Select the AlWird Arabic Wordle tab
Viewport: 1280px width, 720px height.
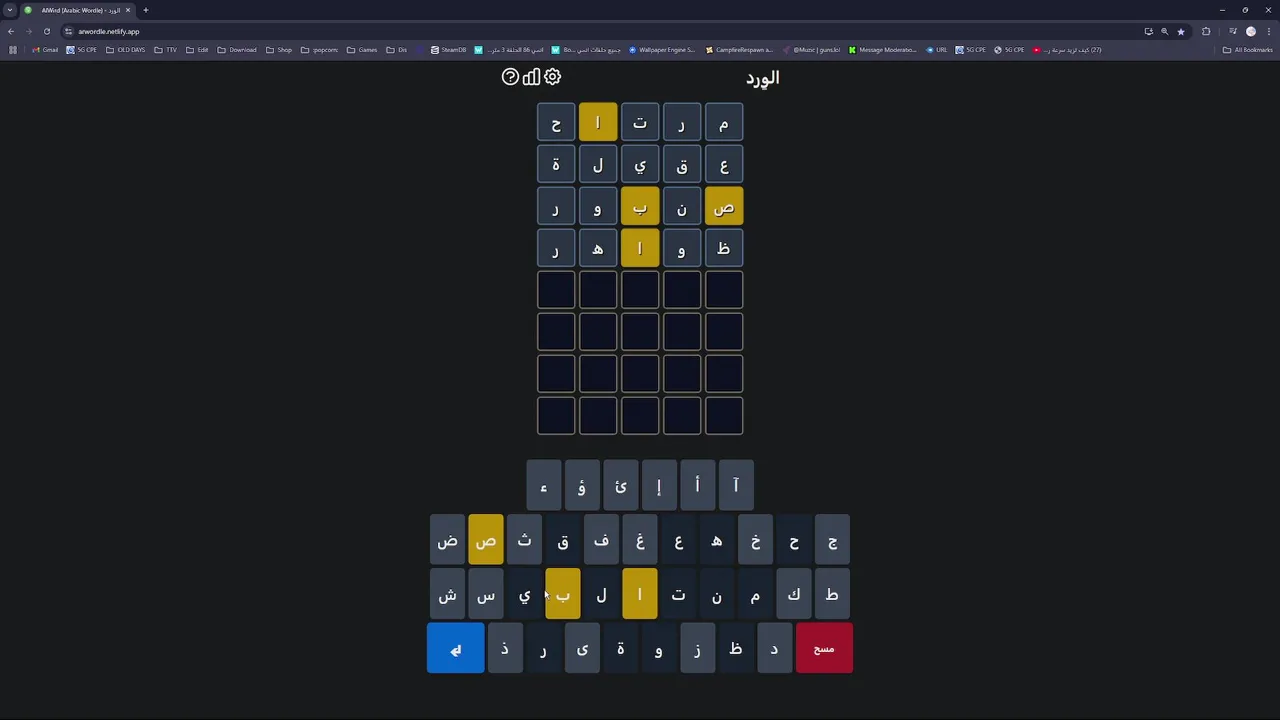click(78, 10)
